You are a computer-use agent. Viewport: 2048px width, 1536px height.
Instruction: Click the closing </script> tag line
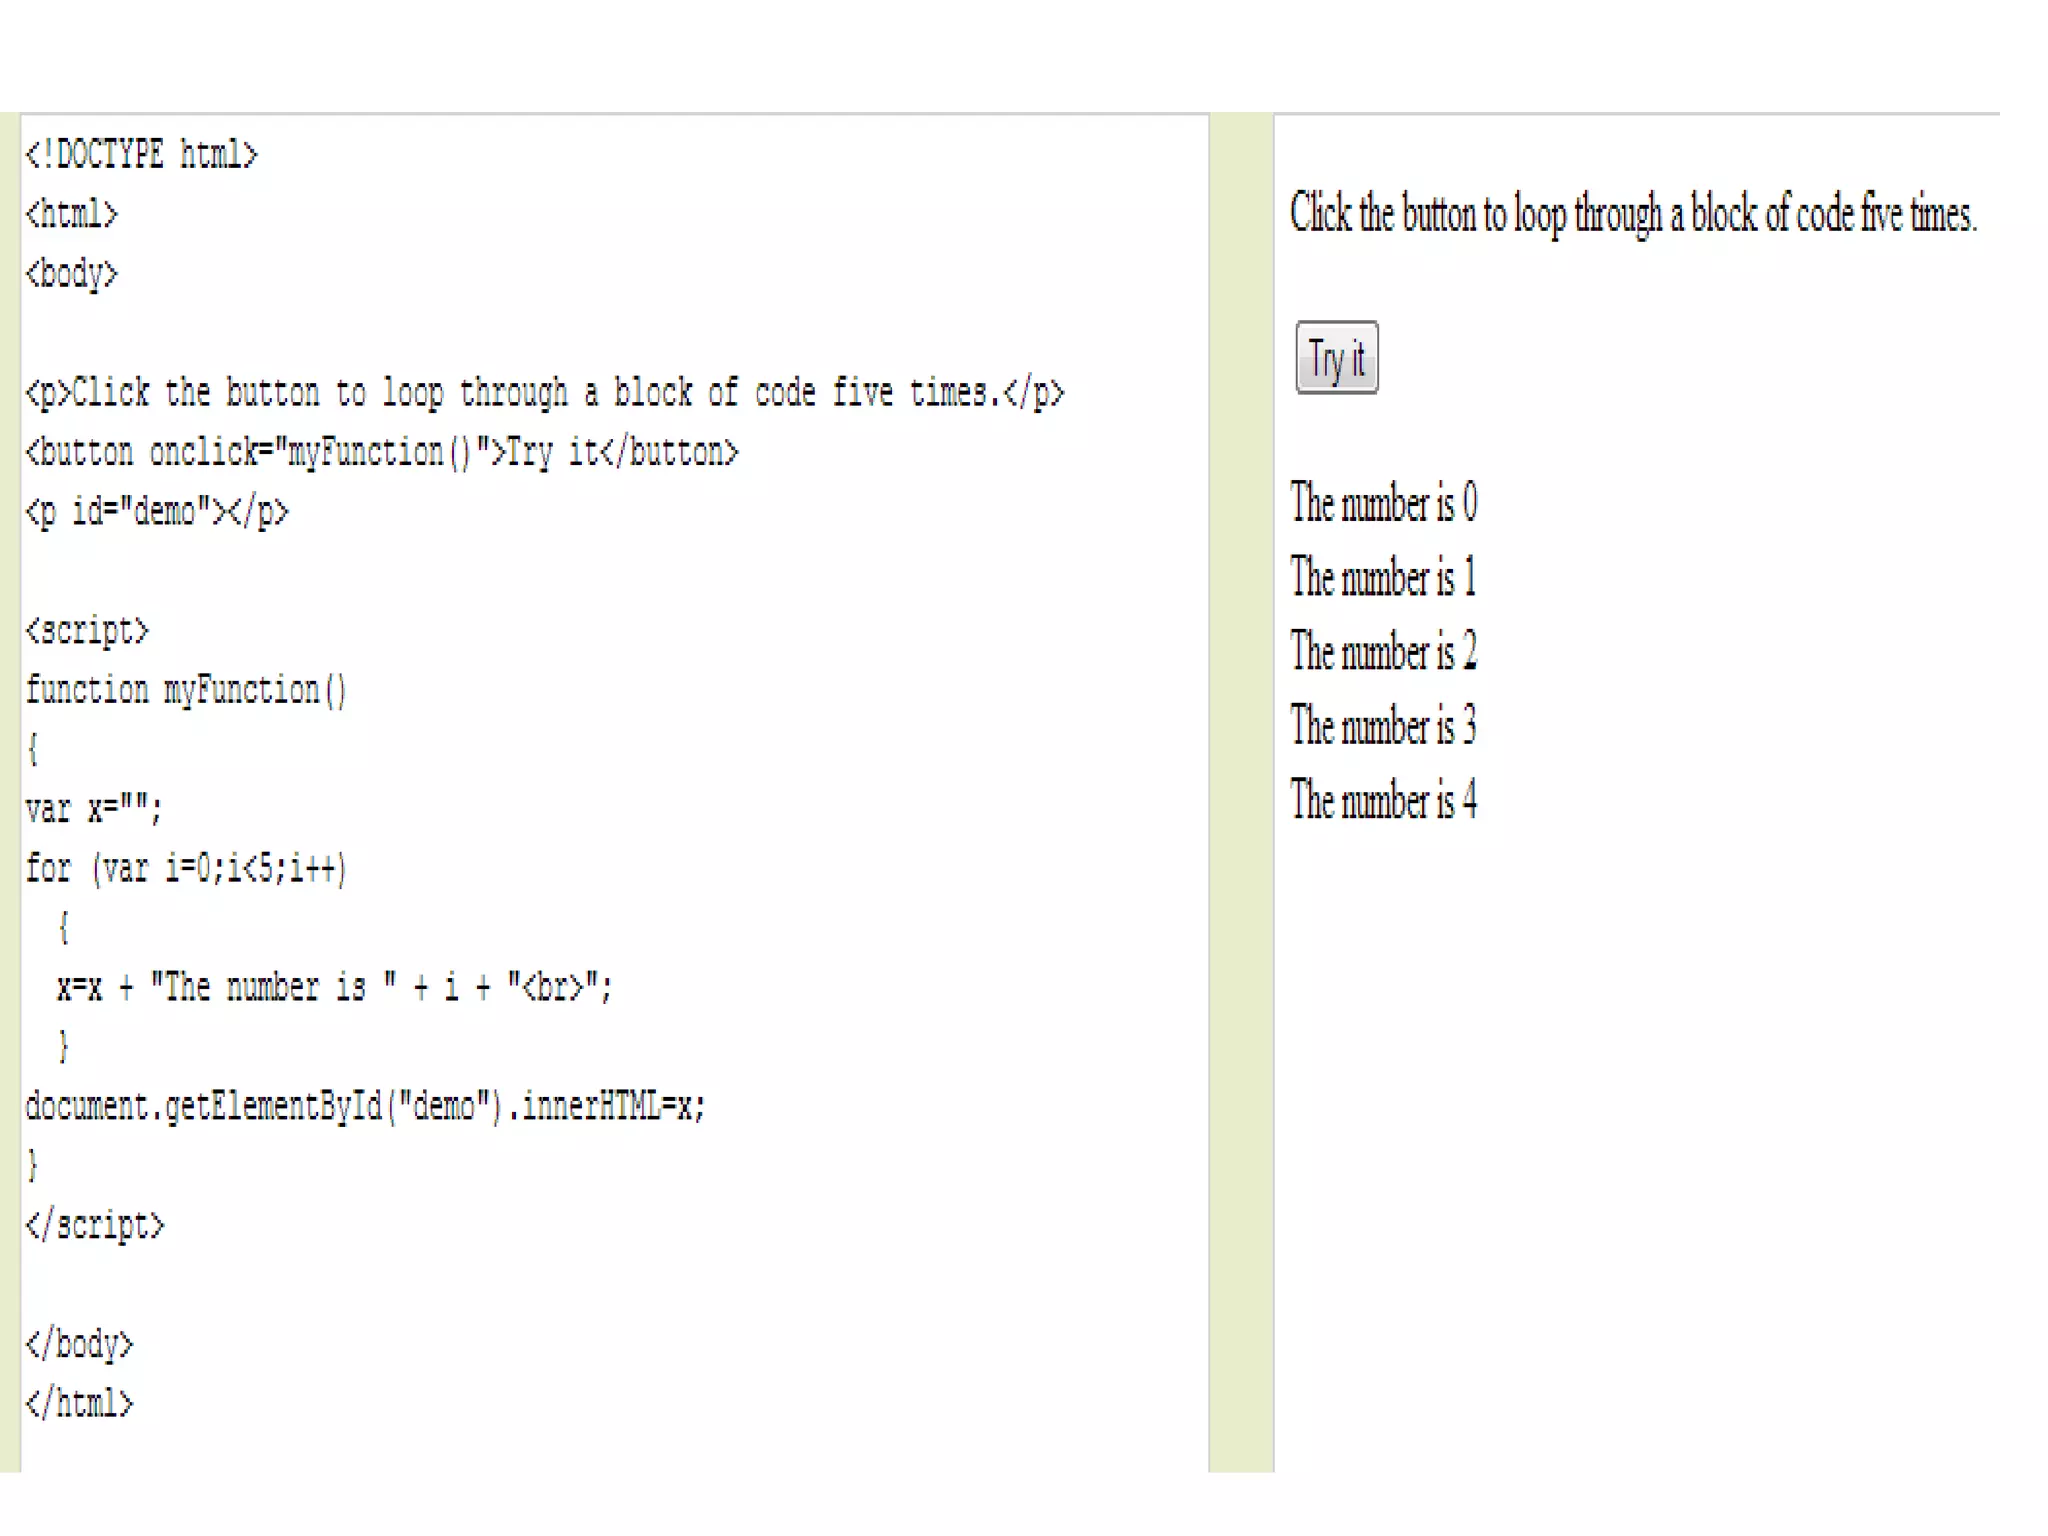[x=95, y=1225]
